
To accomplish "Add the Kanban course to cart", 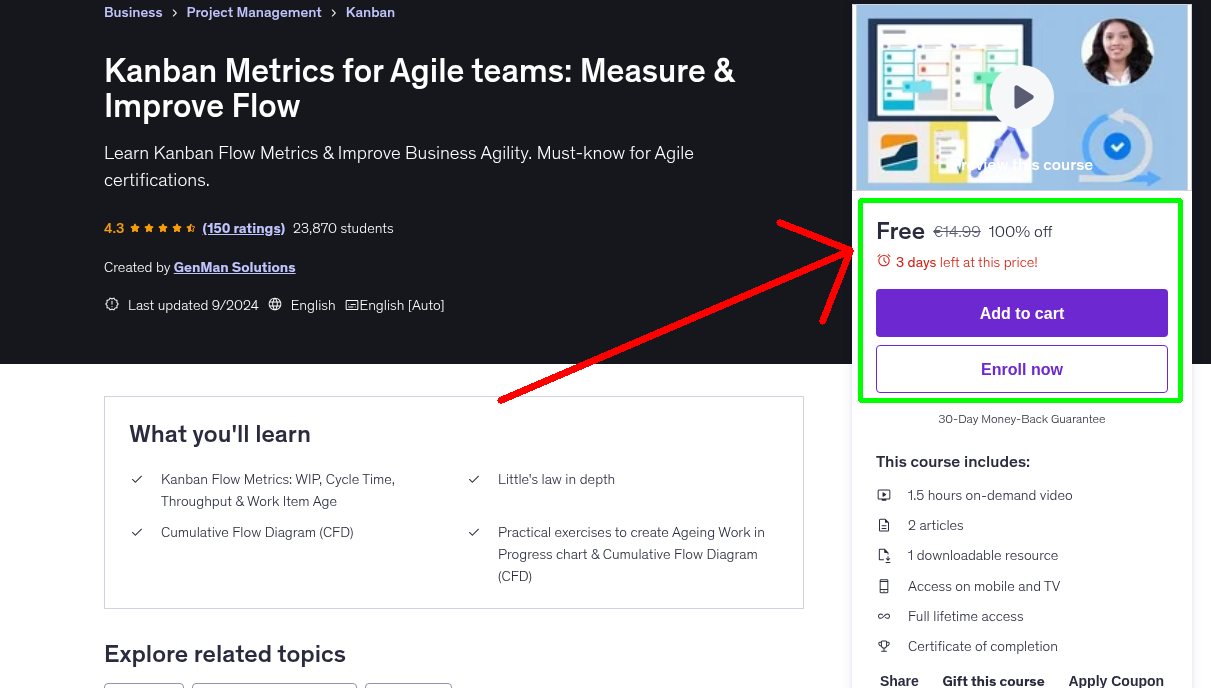I will pos(1021,313).
